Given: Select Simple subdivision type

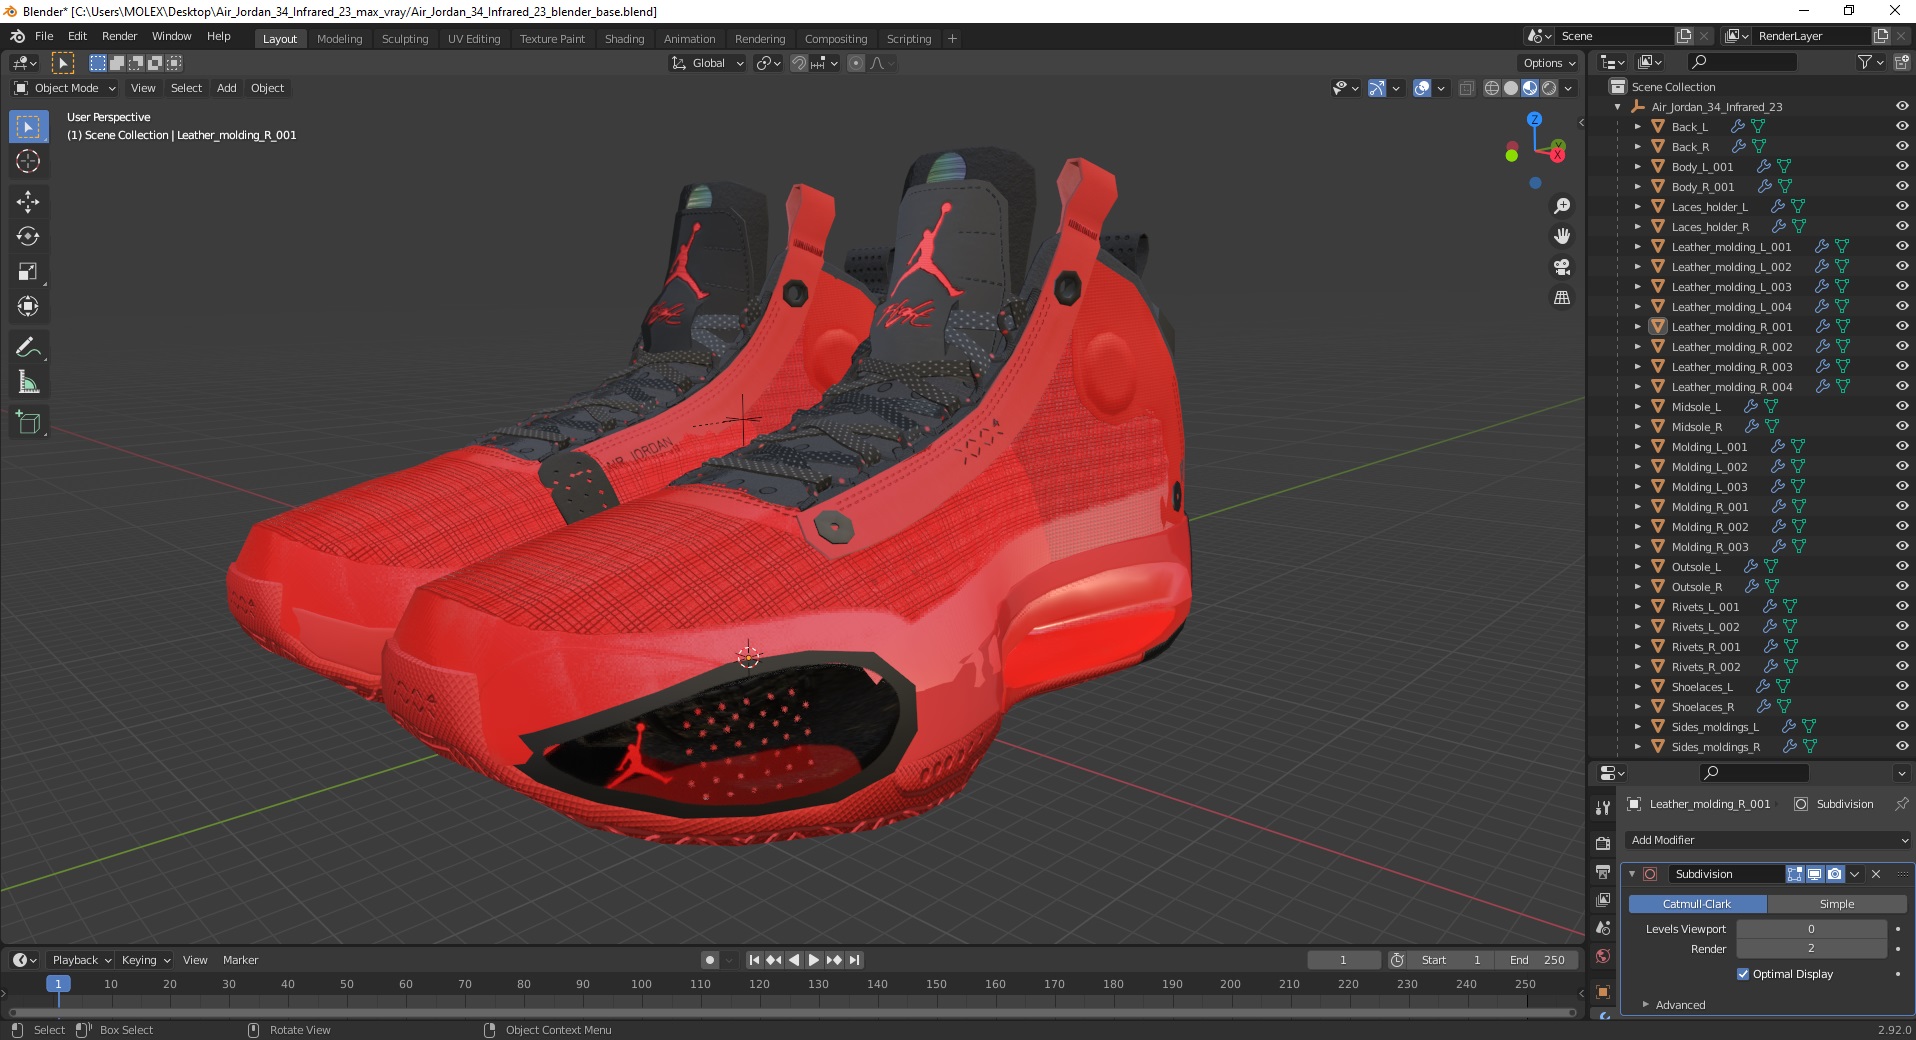Looking at the screenshot, I should 1837,904.
